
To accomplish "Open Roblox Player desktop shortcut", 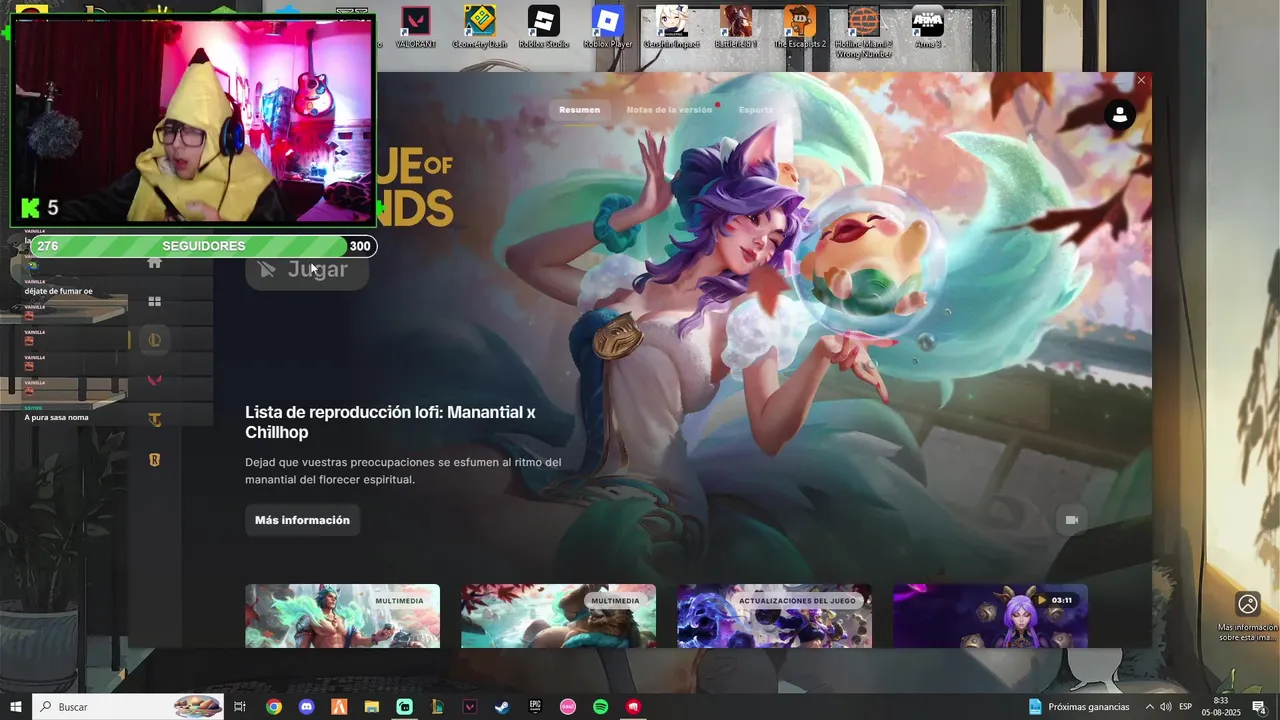I will pos(608,27).
